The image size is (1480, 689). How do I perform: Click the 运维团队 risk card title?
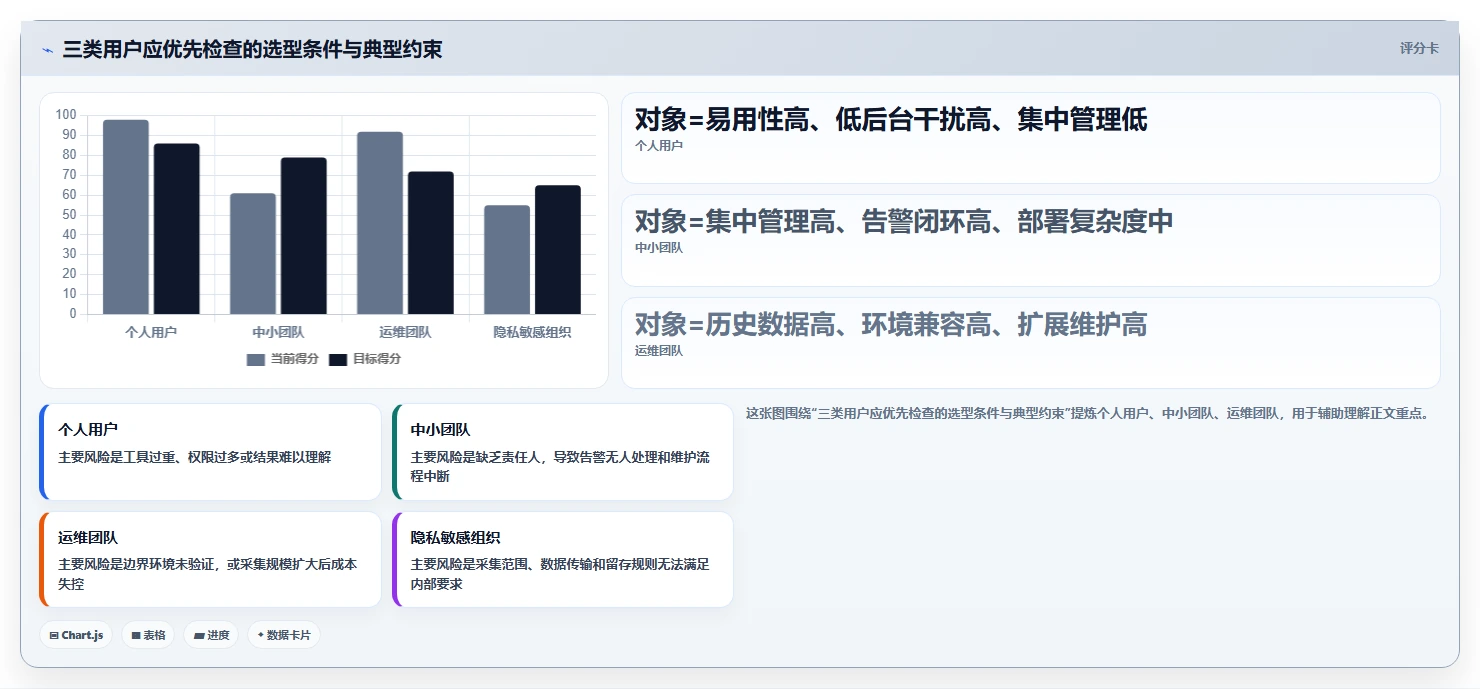coord(88,537)
